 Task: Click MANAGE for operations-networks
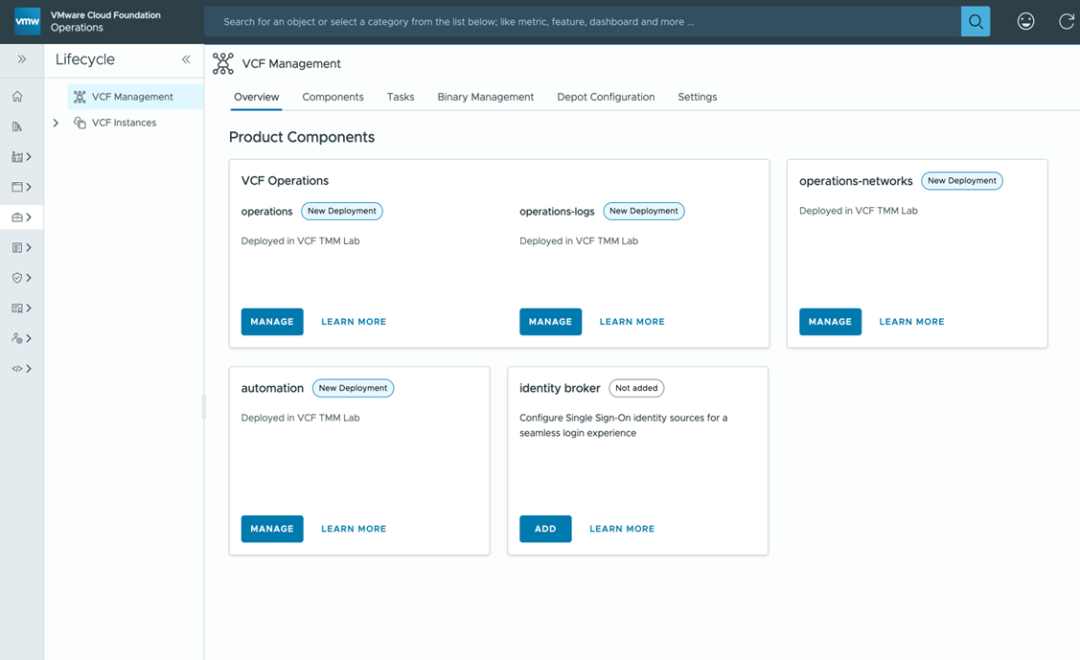click(830, 322)
